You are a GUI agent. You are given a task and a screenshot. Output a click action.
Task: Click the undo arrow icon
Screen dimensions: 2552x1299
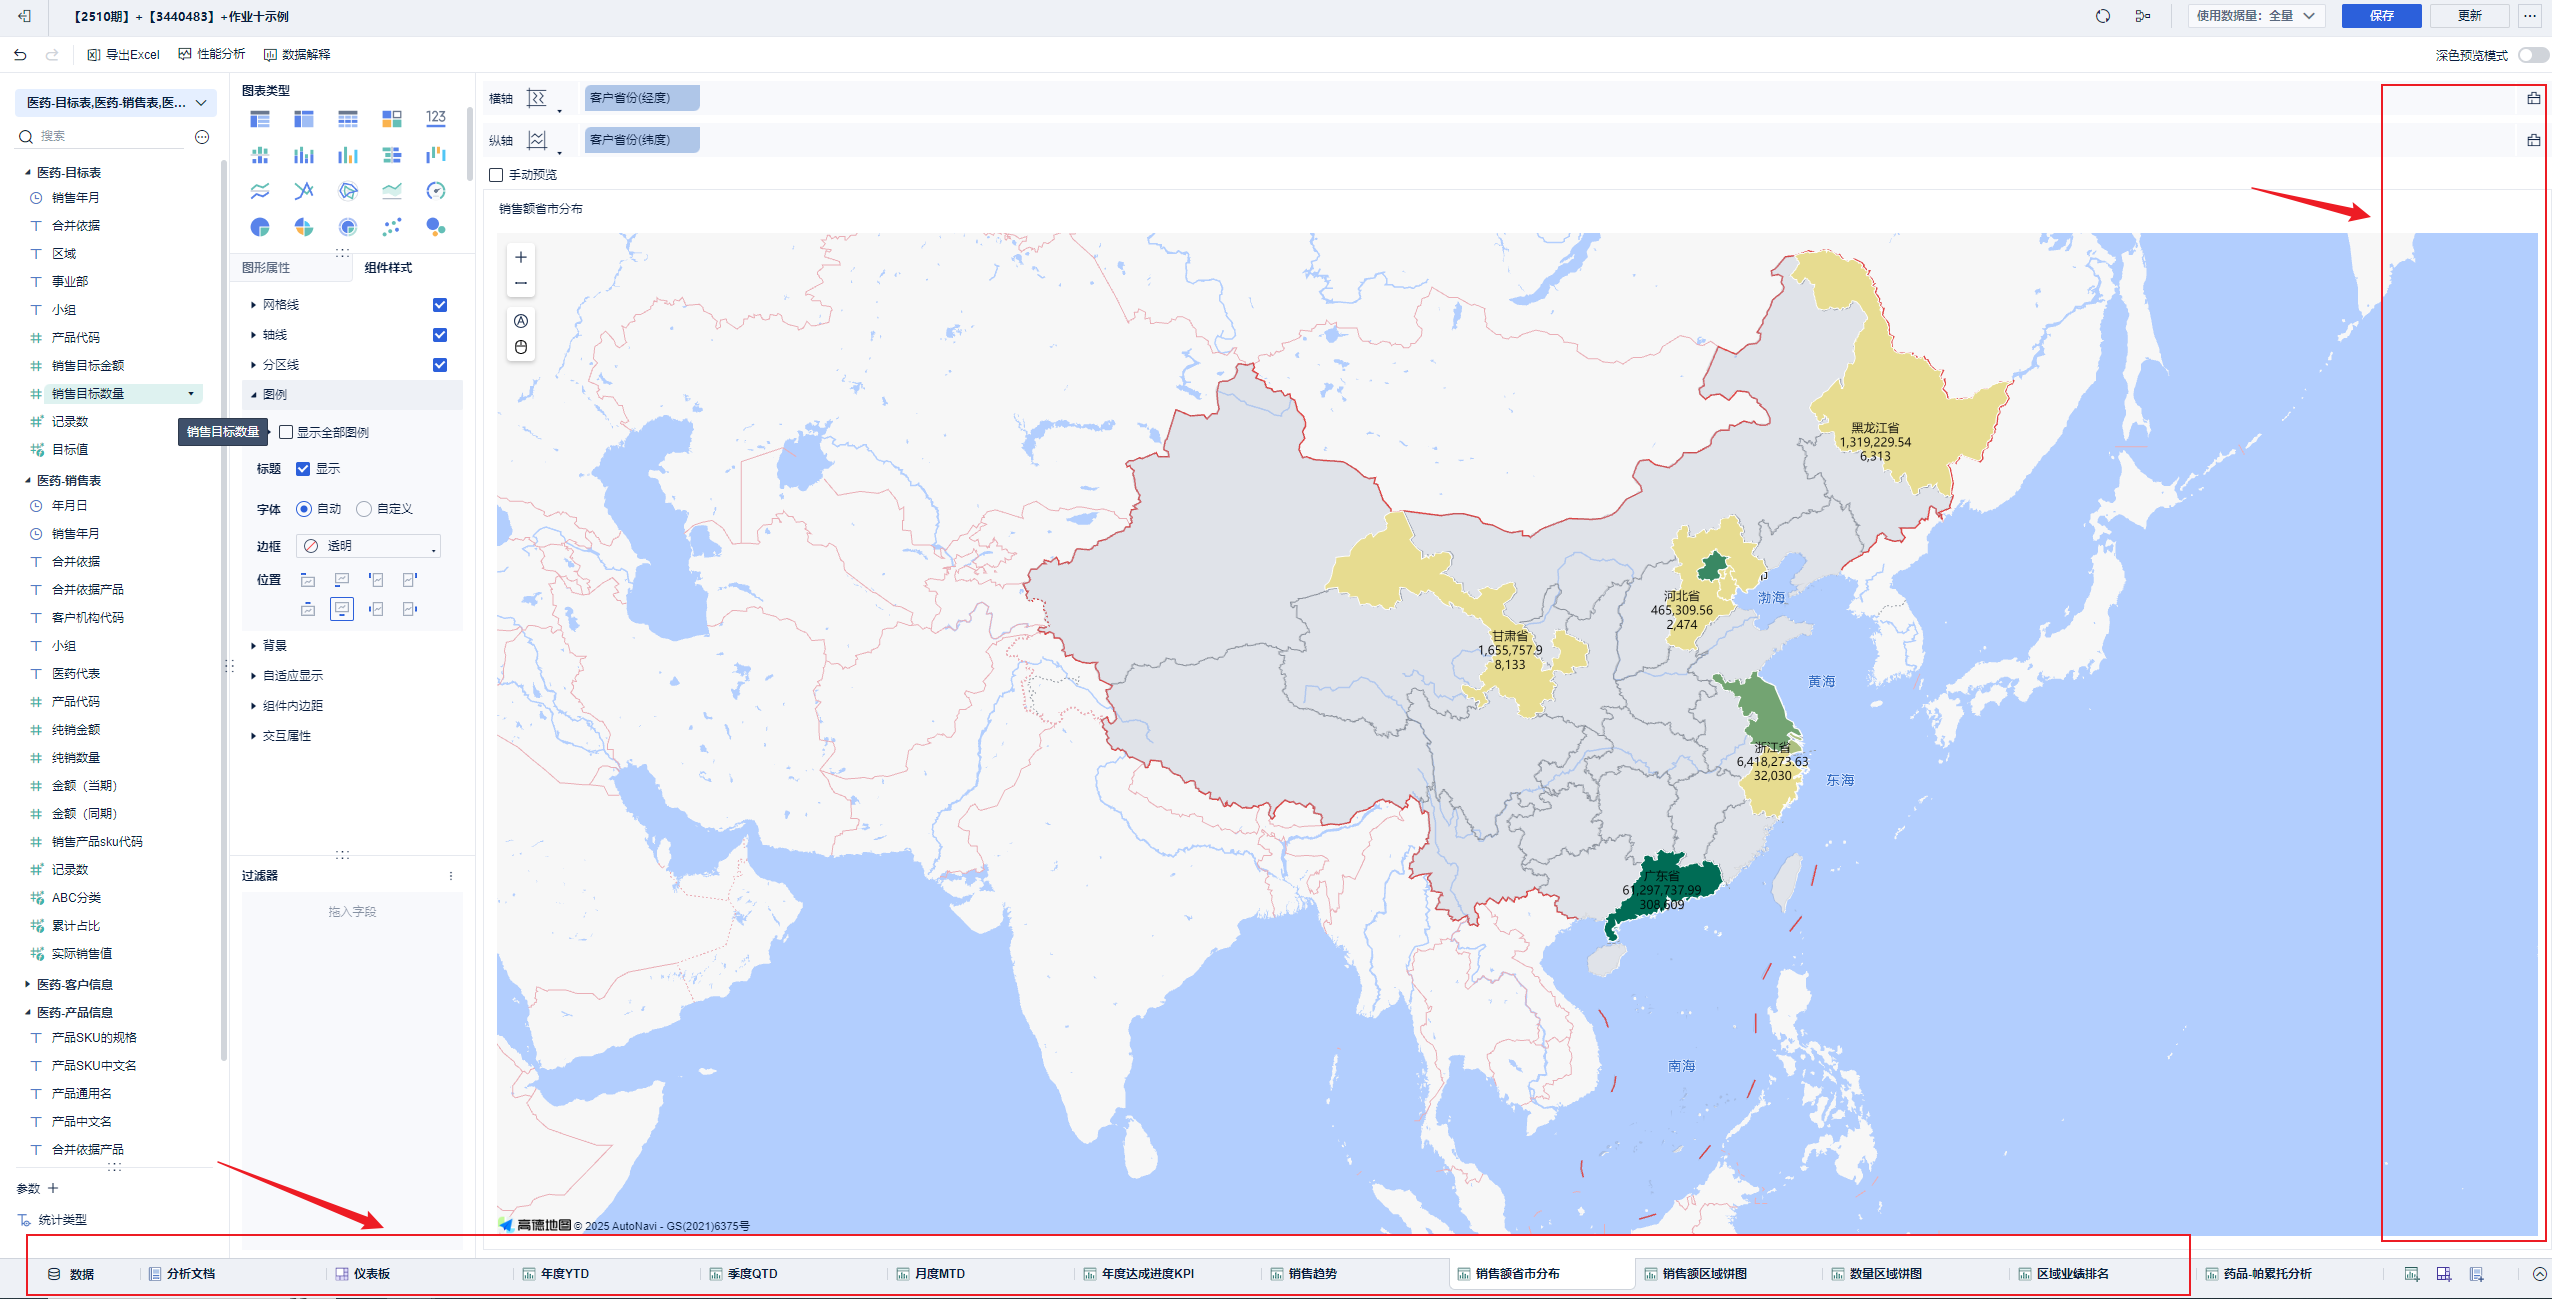pos(20,55)
